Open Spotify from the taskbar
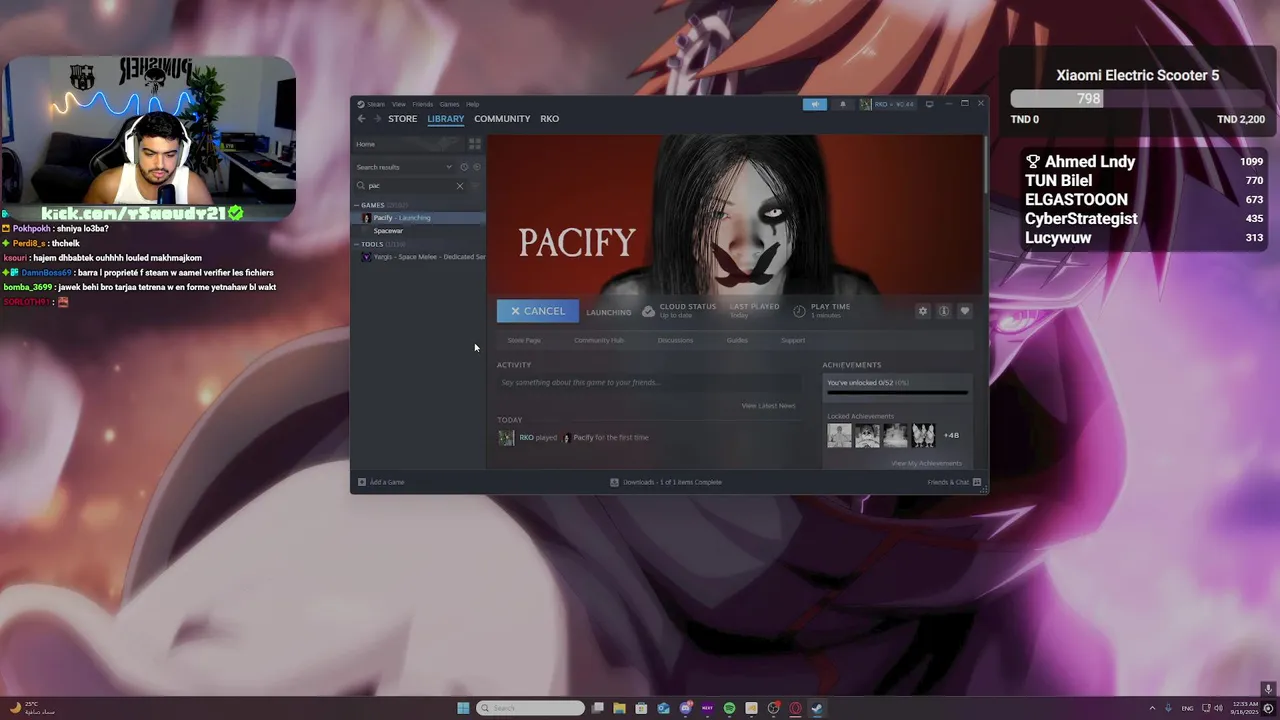The image size is (1280, 720). pos(729,708)
